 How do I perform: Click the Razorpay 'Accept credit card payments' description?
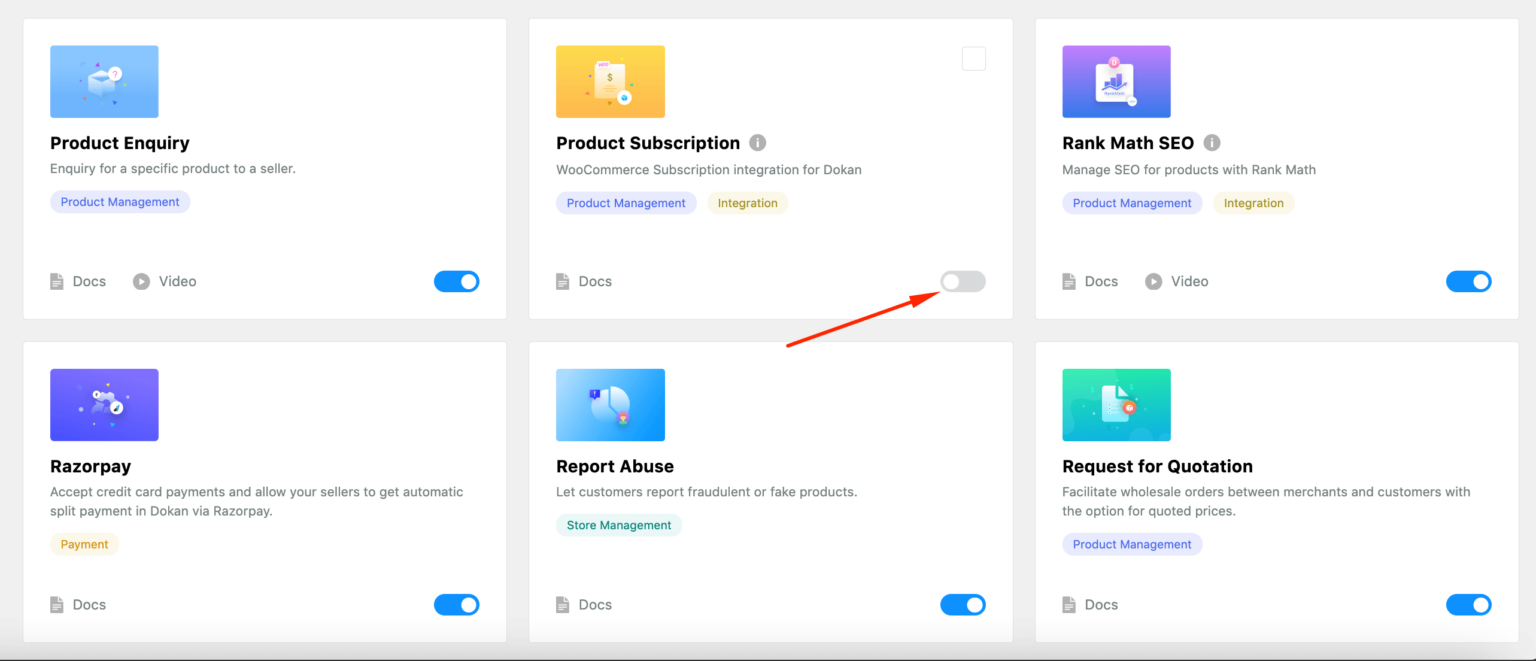[x=257, y=501]
